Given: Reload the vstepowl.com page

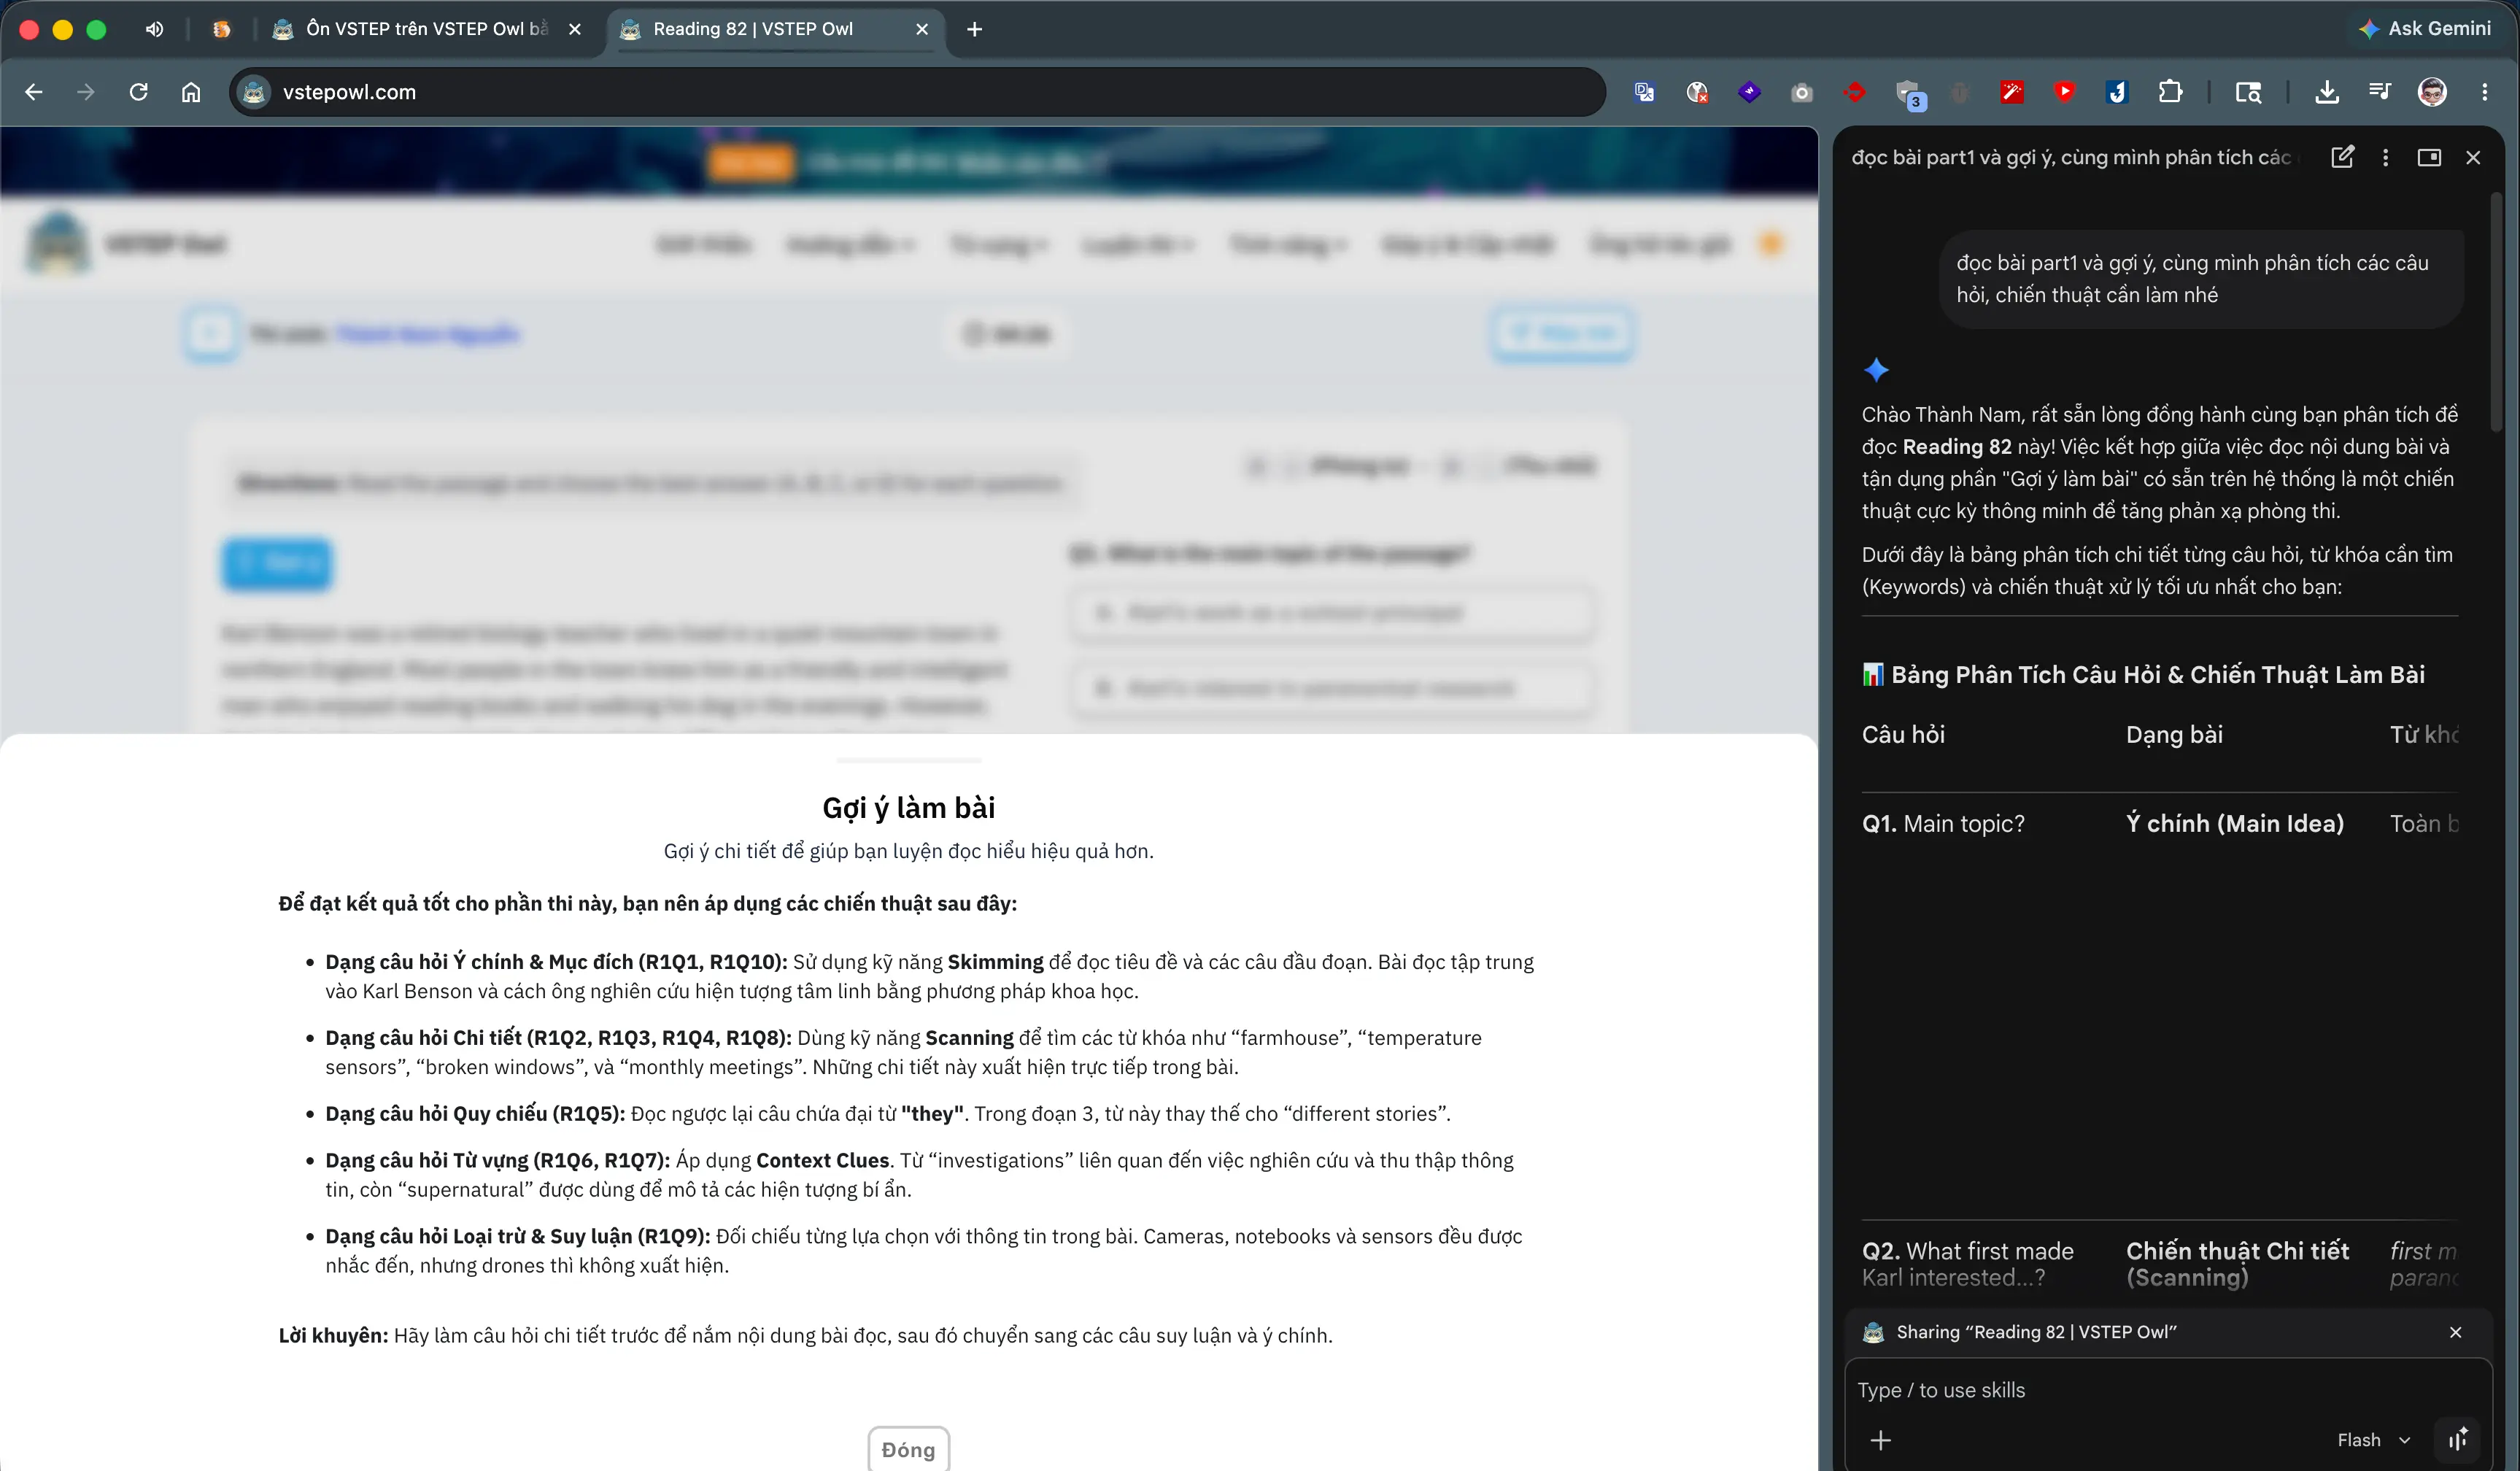Looking at the screenshot, I should [x=139, y=92].
